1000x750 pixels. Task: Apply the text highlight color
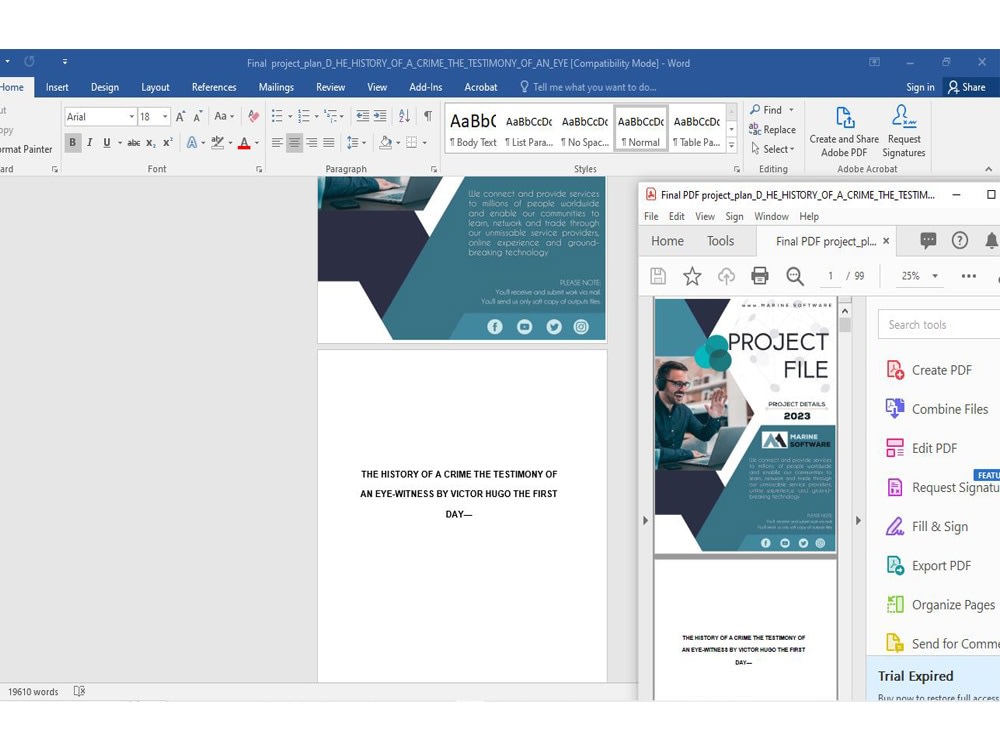click(x=217, y=143)
